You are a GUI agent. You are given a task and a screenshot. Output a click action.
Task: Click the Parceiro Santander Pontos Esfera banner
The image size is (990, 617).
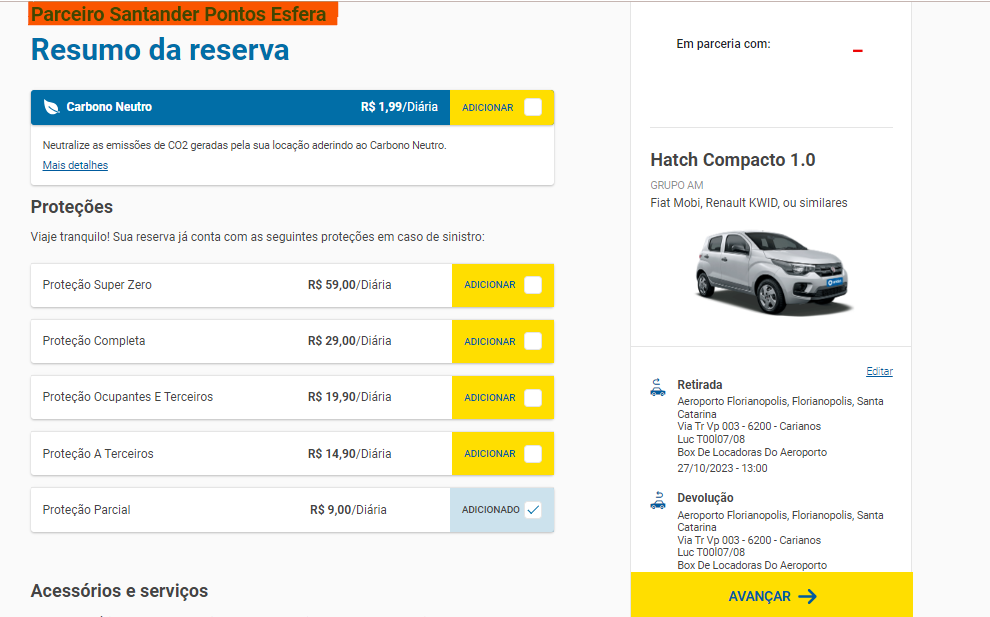(182, 14)
